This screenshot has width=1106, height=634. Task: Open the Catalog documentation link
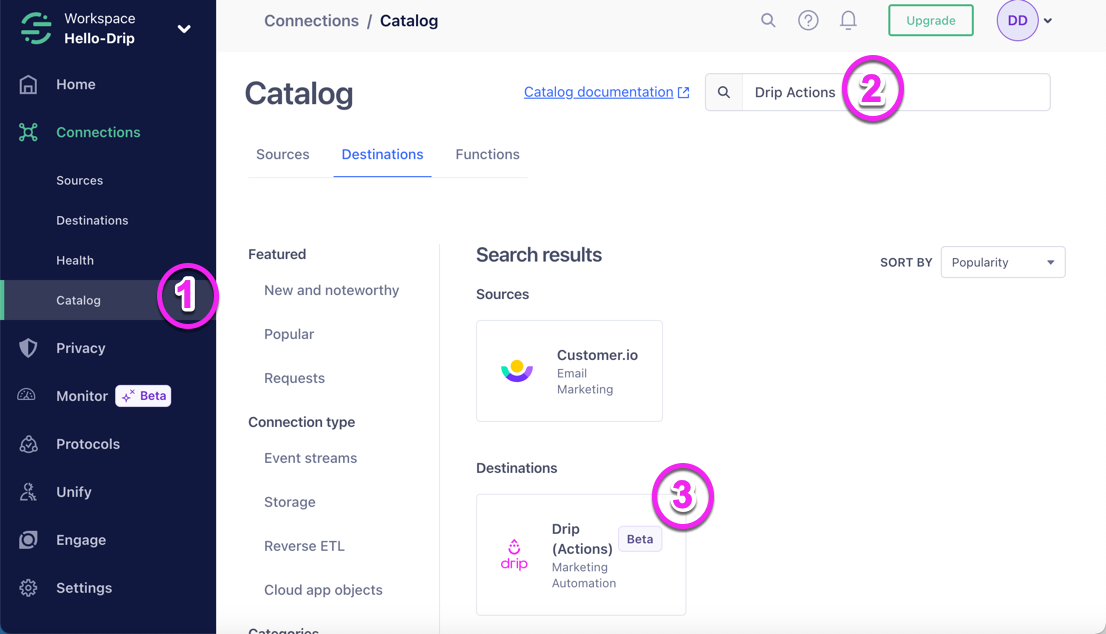(x=598, y=92)
